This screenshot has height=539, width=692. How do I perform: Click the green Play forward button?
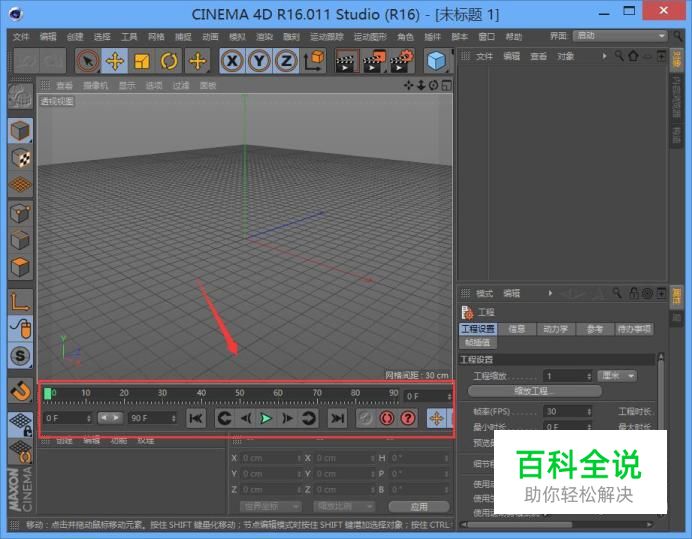point(266,418)
